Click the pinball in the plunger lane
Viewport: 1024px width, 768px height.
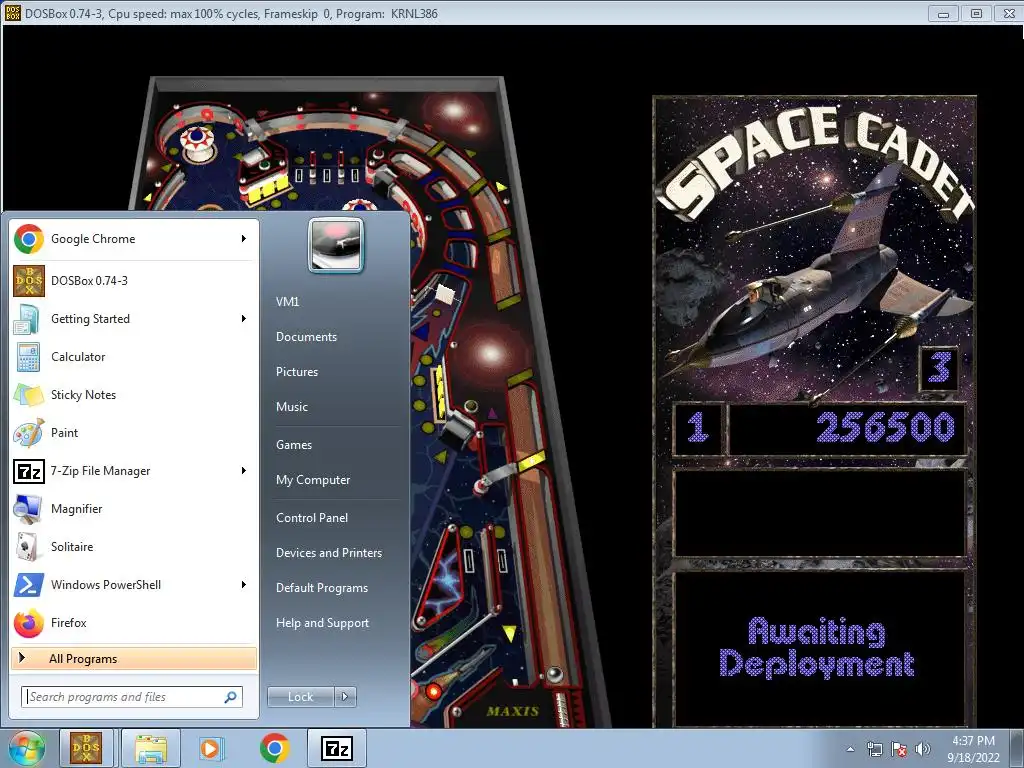point(554,673)
